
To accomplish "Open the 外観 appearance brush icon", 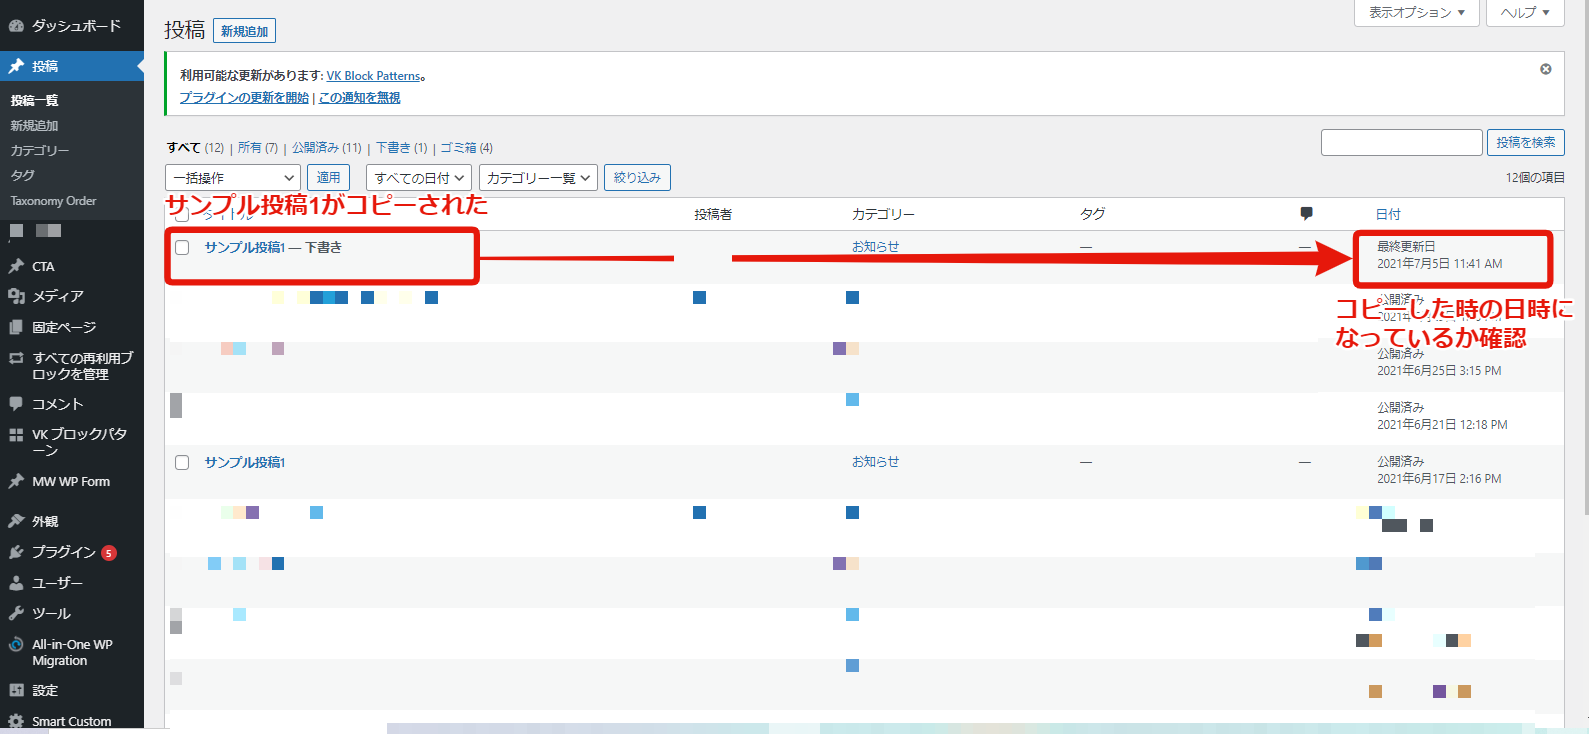I will (x=16, y=521).
